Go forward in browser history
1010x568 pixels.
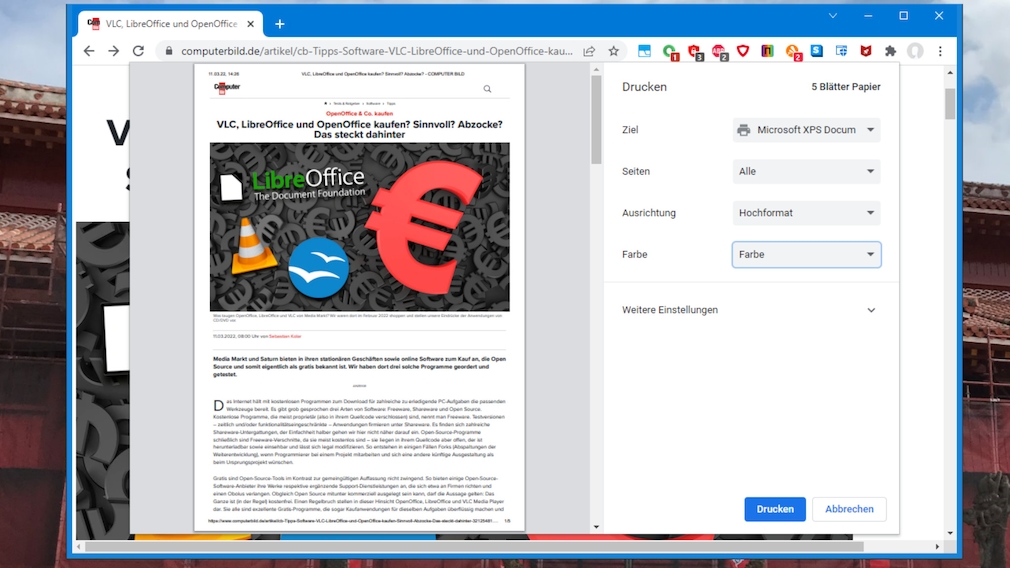click(x=113, y=51)
